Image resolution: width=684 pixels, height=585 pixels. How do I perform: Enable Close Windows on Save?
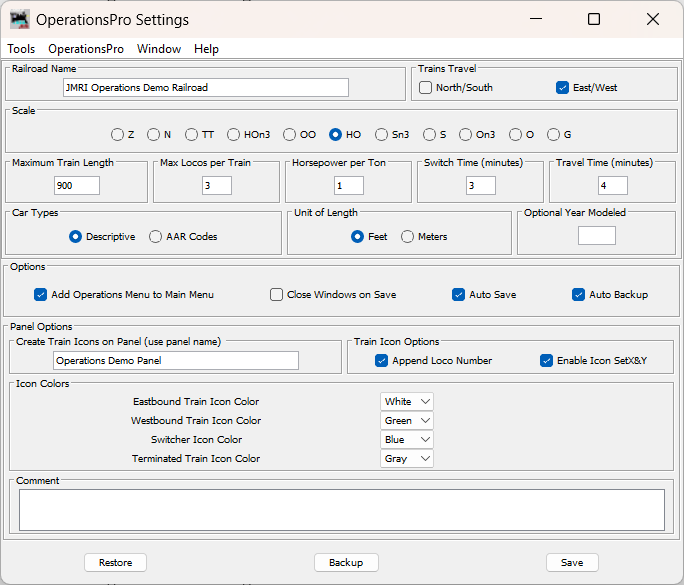point(276,294)
